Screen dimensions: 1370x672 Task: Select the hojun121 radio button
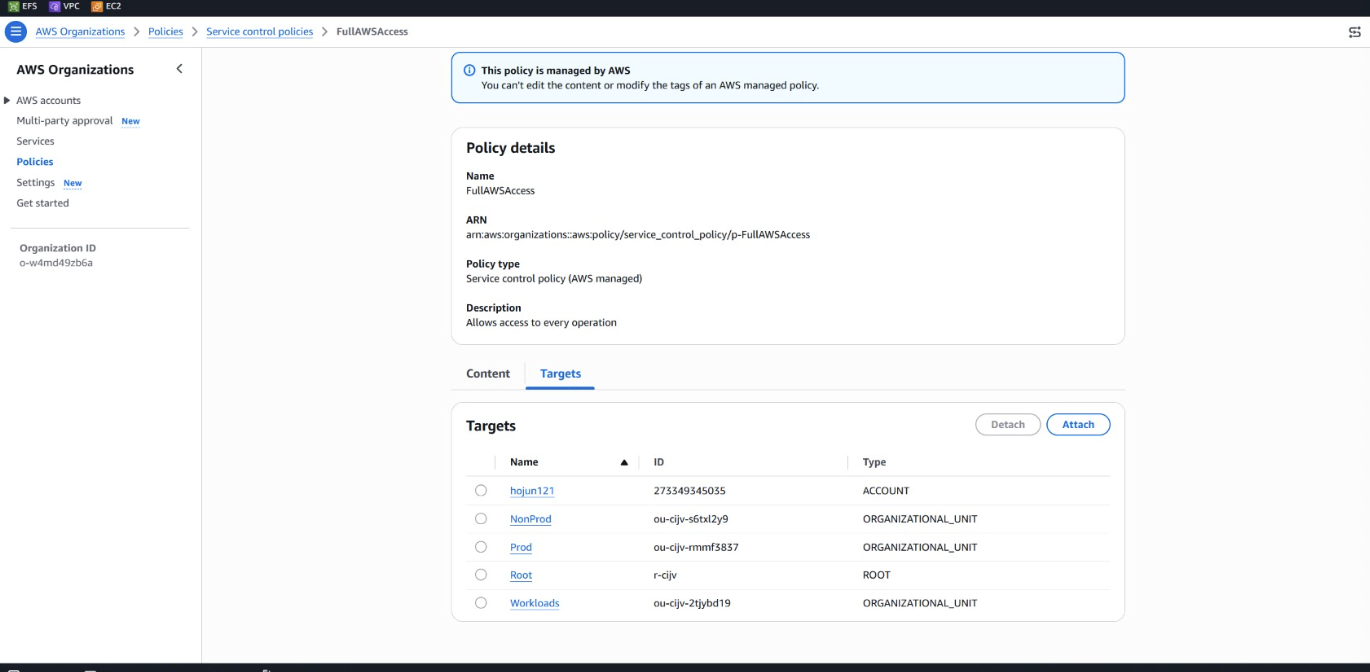481,490
